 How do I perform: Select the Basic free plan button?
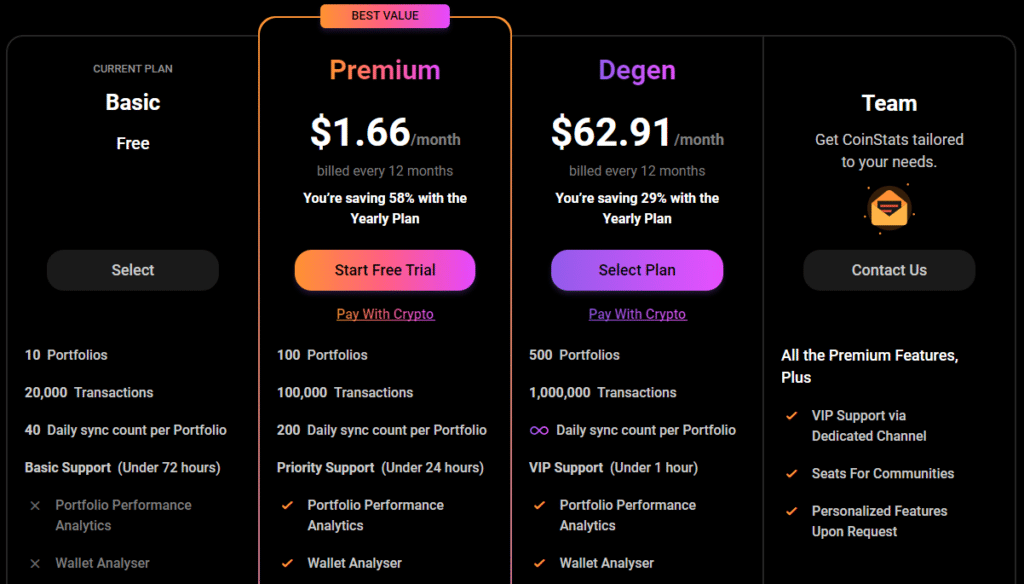click(x=133, y=270)
